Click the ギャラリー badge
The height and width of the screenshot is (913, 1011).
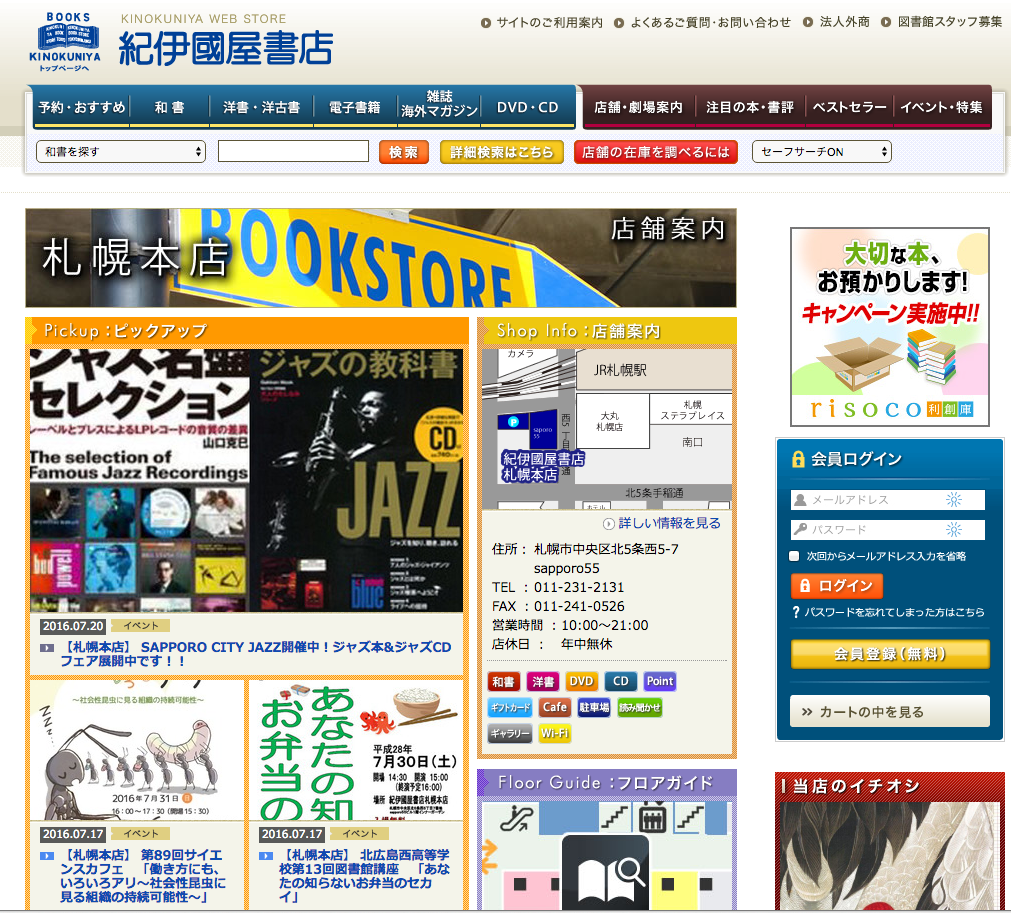(x=510, y=733)
